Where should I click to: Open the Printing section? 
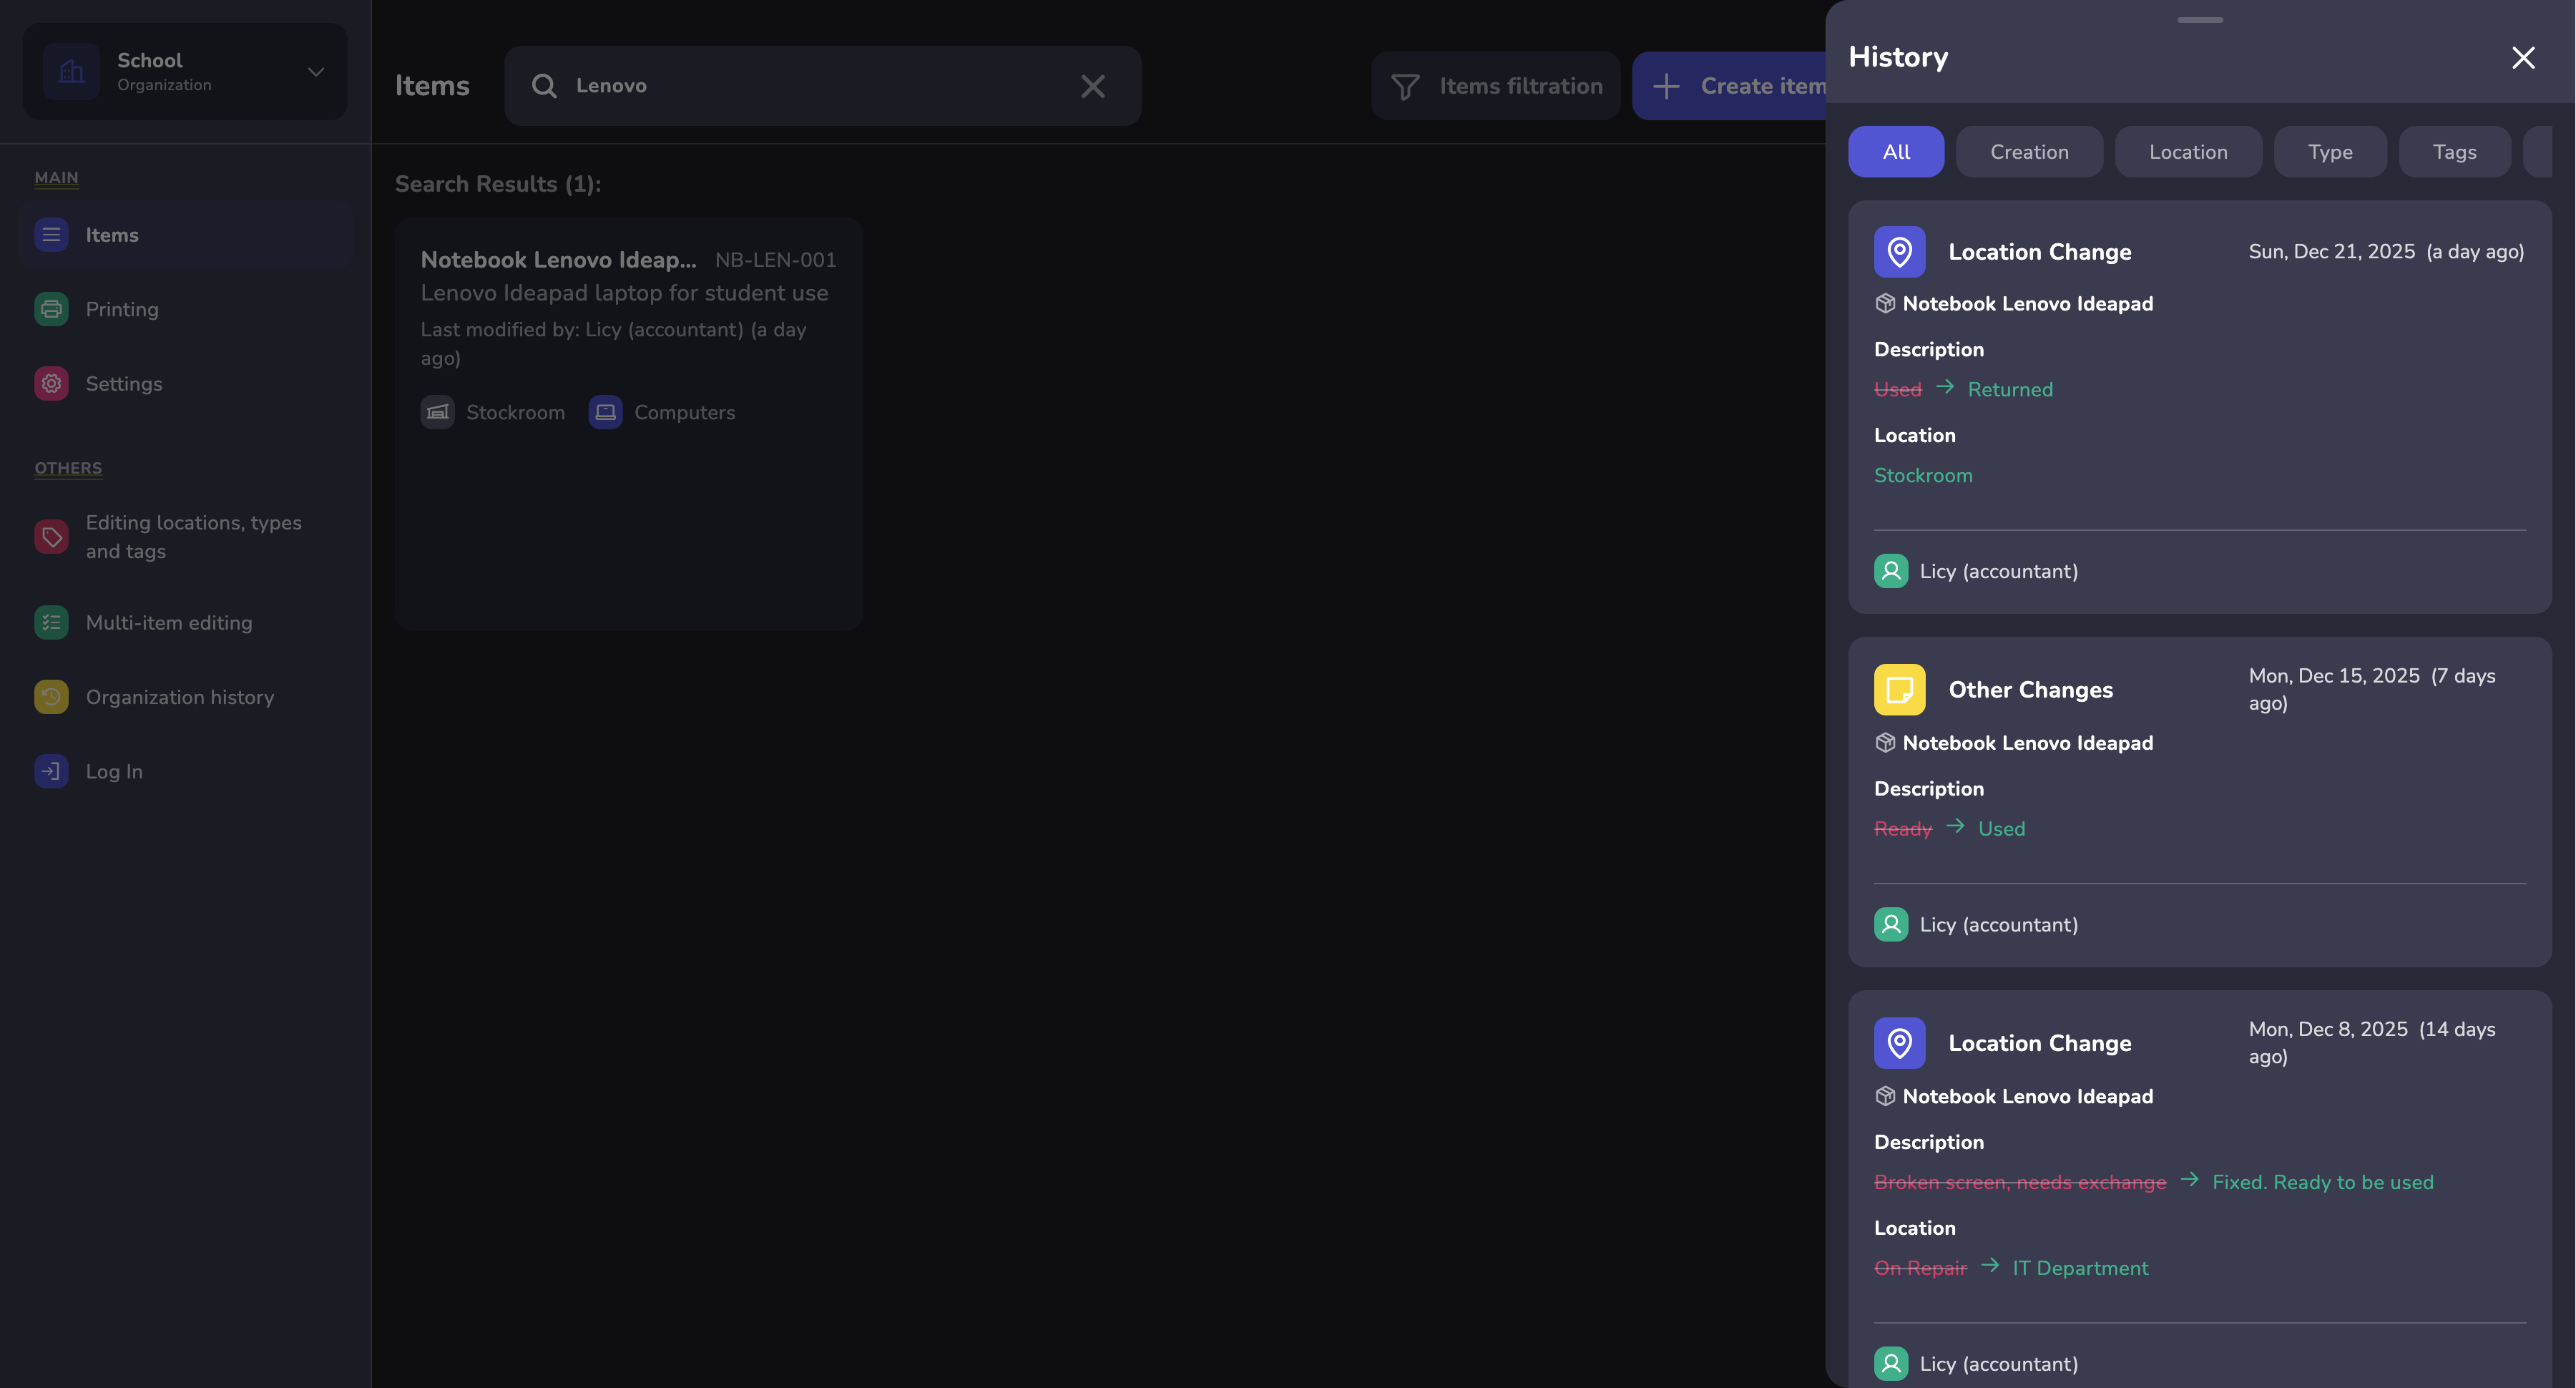(x=121, y=309)
